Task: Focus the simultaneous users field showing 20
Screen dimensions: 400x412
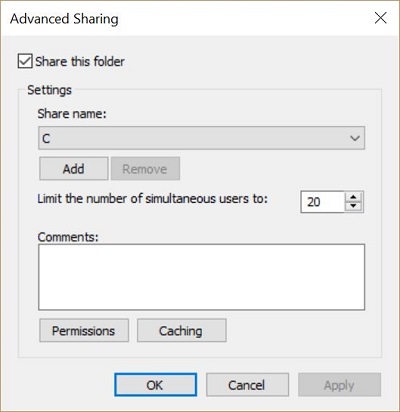Action: (322, 202)
